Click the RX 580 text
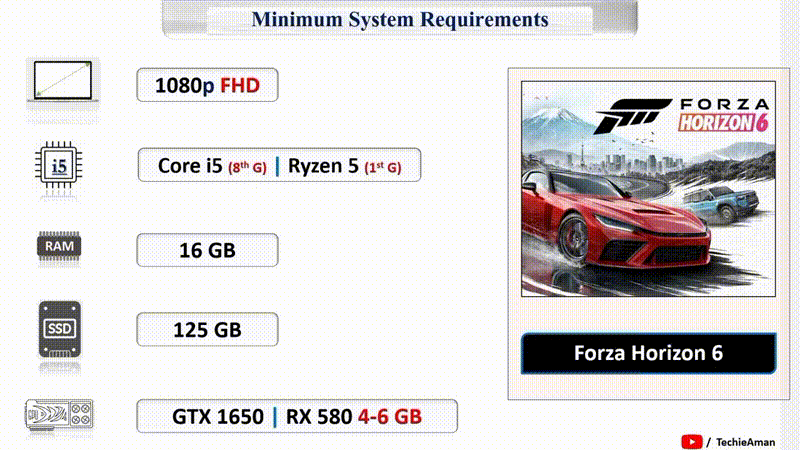The height and width of the screenshot is (450, 800). (319, 417)
